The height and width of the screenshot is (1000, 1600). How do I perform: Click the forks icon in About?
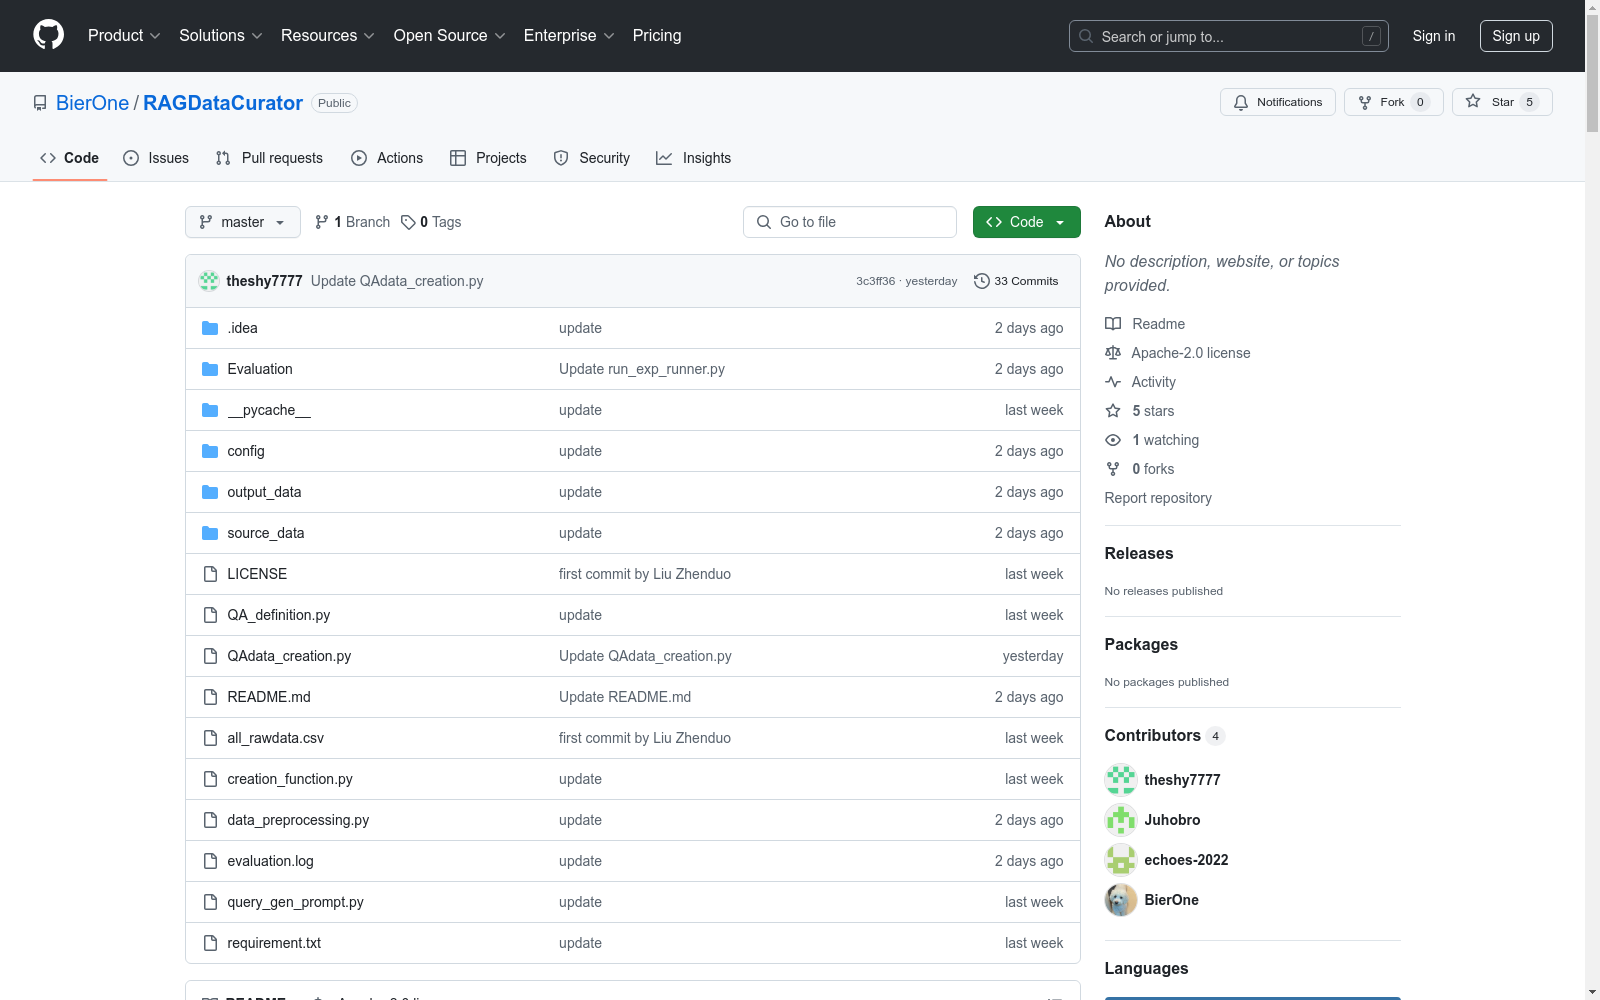[x=1113, y=469]
